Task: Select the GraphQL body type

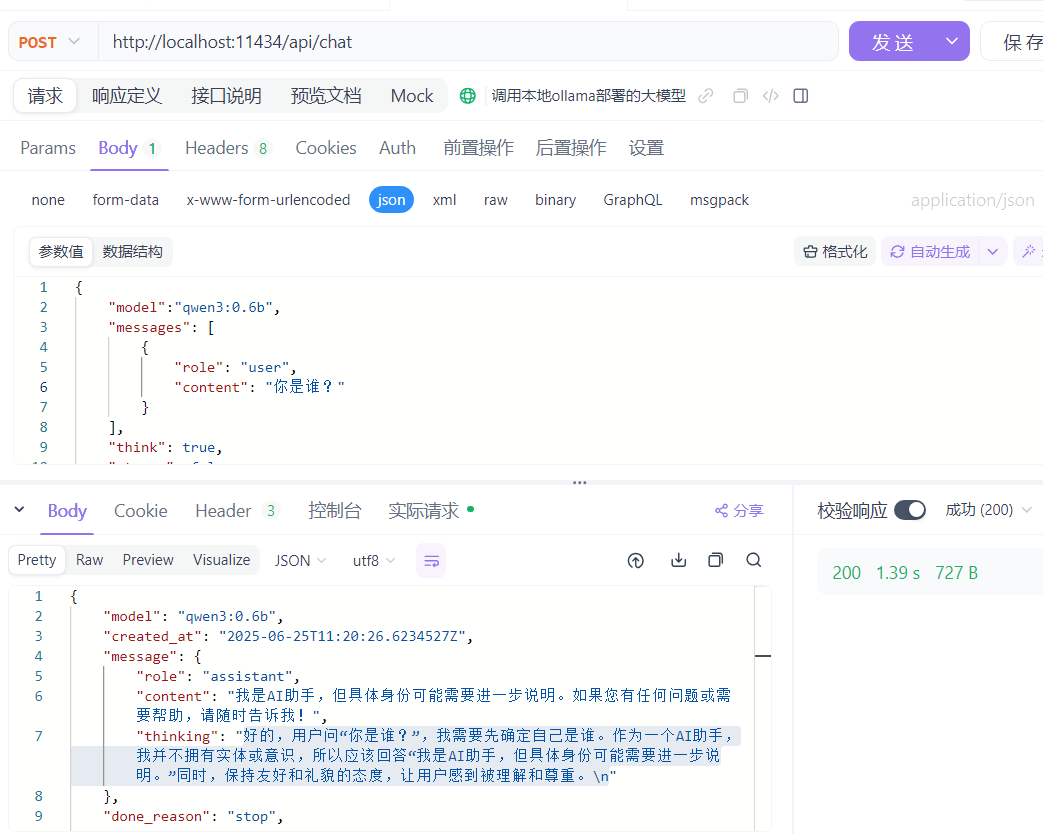Action: point(632,199)
